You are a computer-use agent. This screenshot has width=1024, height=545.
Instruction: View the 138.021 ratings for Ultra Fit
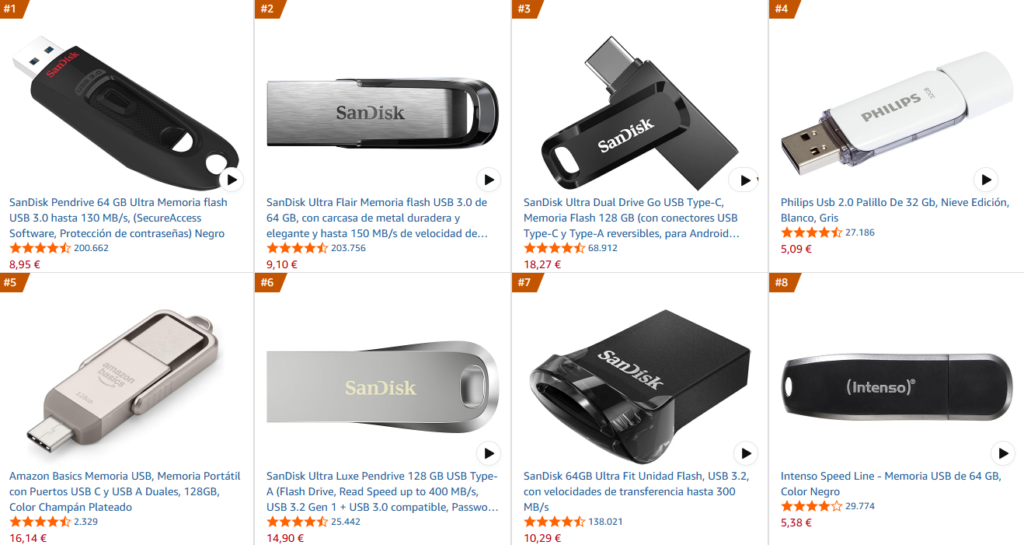(605, 522)
